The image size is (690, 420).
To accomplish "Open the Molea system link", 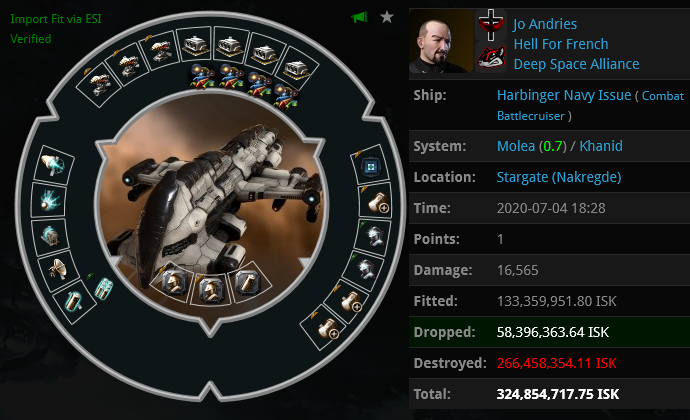I will (x=516, y=146).
